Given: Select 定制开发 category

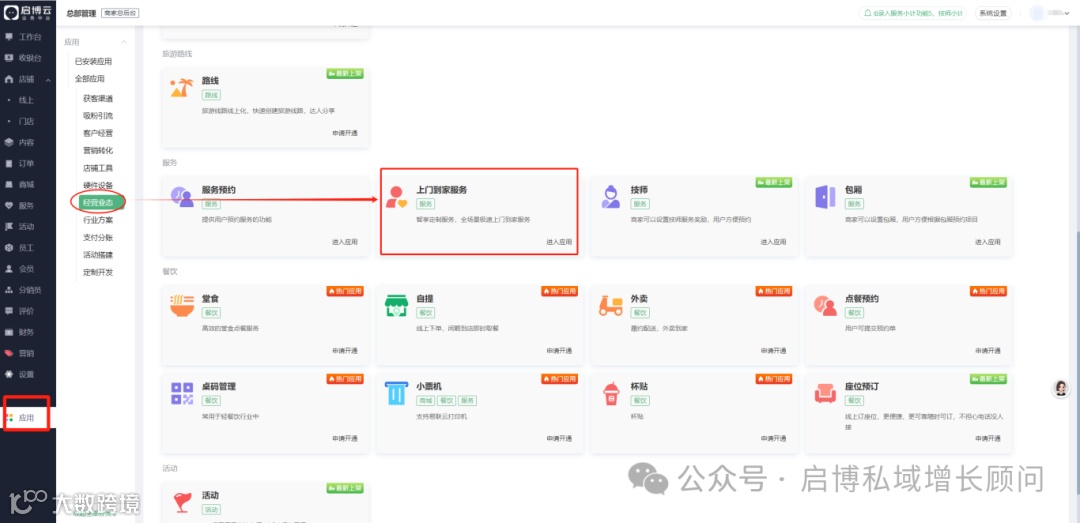Looking at the screenshot, I should pos(98,272).
